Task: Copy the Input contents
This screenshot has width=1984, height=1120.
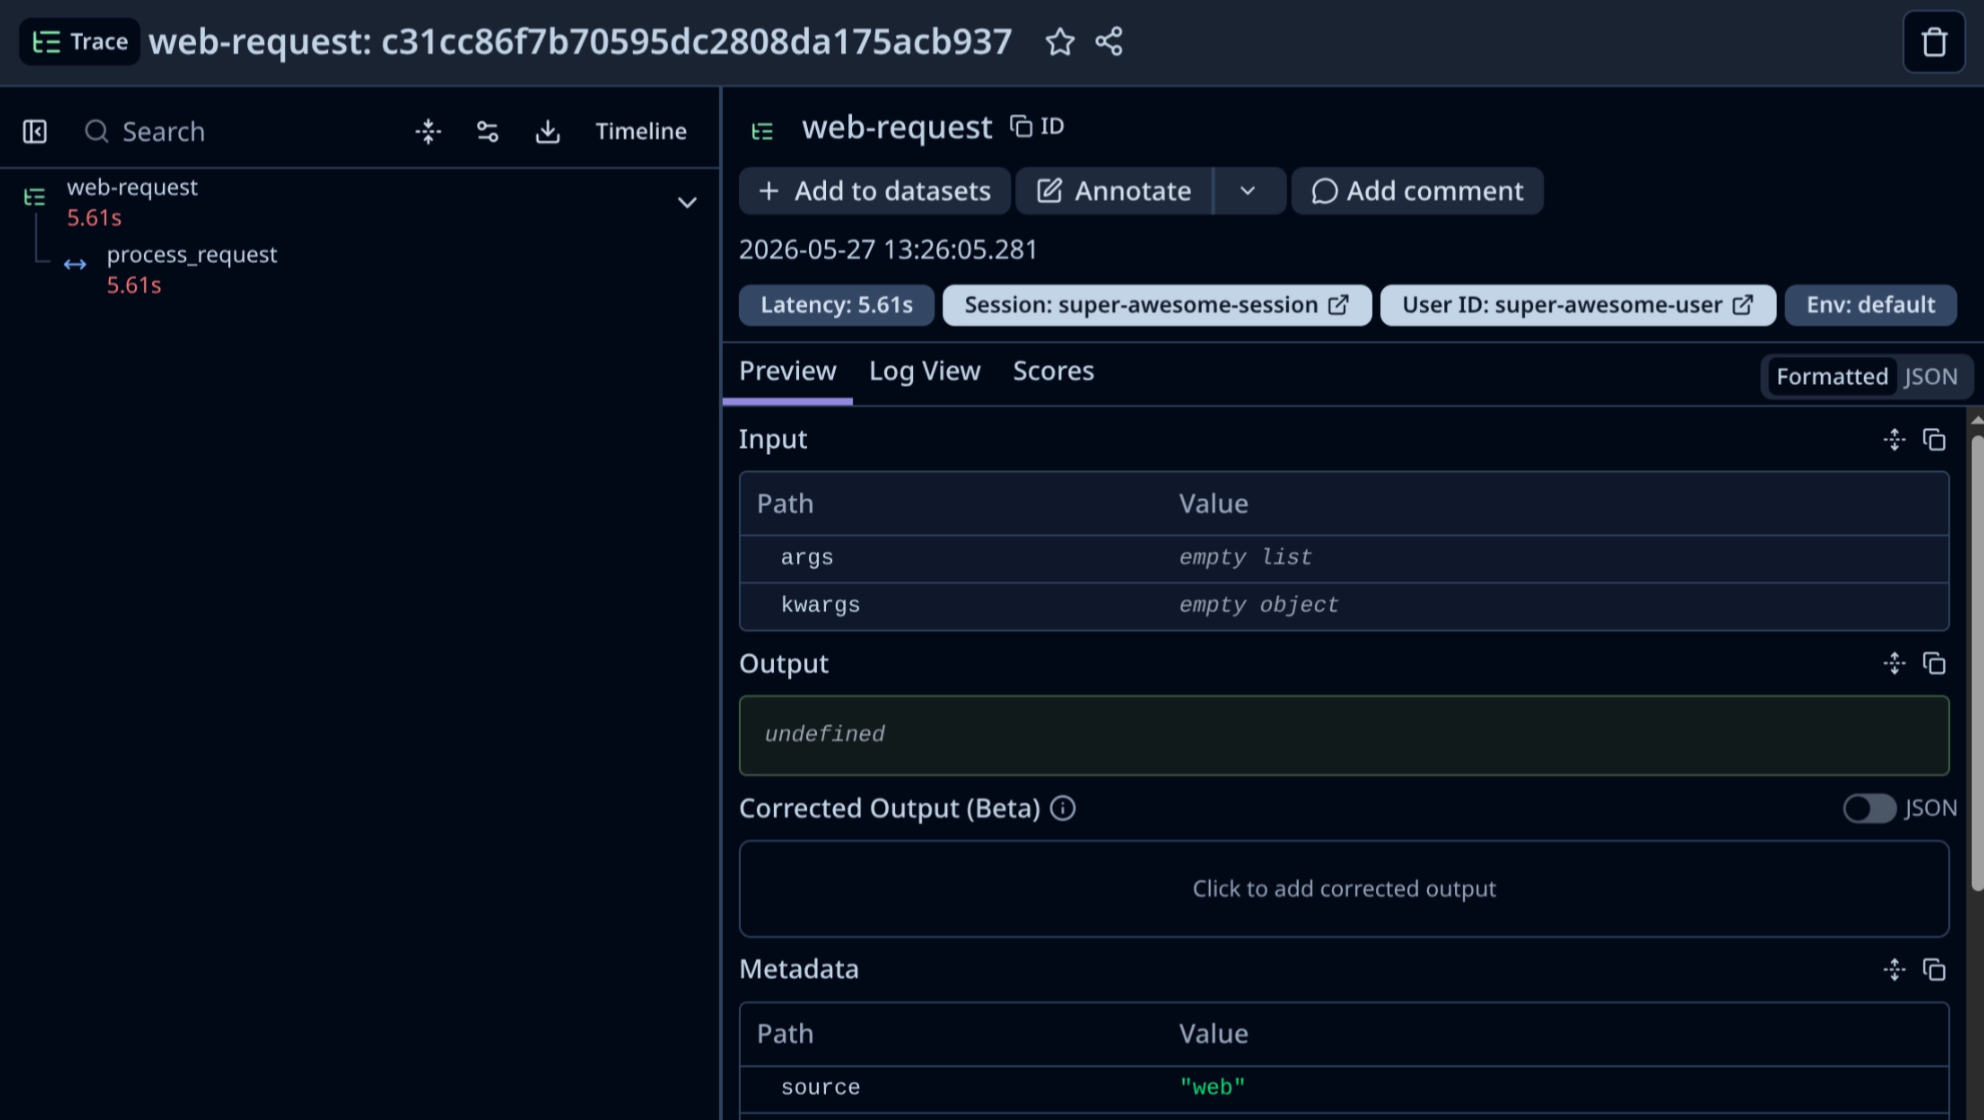Action: tap(1934, 439)
